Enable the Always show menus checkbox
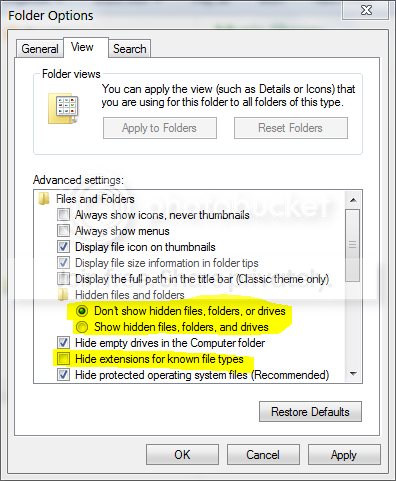 pyautogui.click(x=63, y=231)
